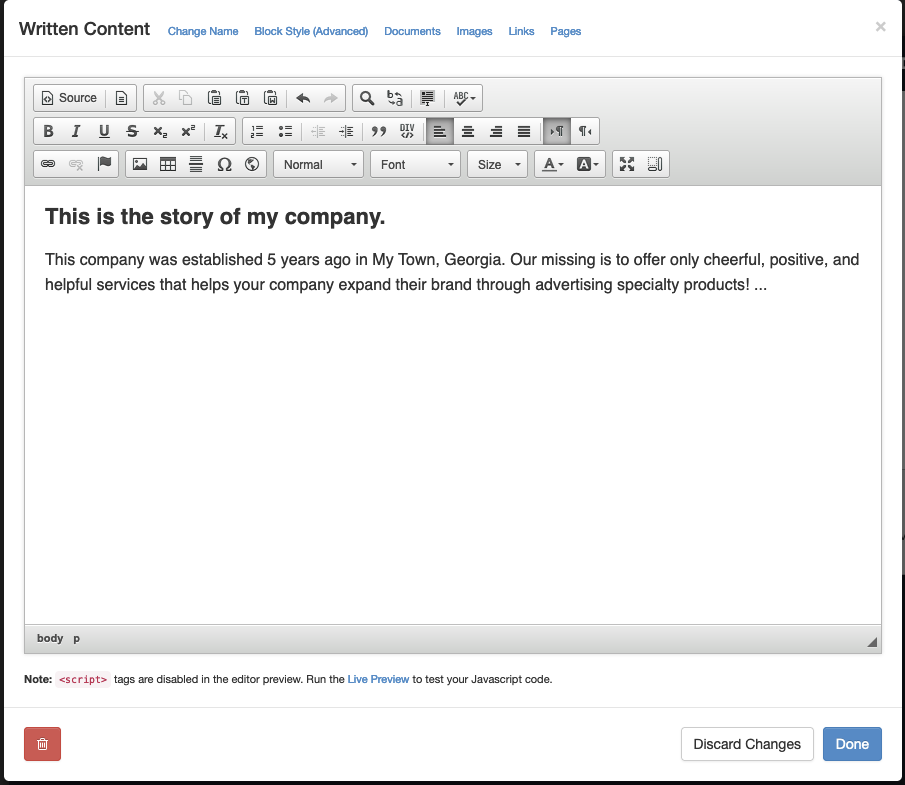Image resolution: width=905 pixels, height=785 pixels.
Task: Open the Size dropdown
Action: 498,165
